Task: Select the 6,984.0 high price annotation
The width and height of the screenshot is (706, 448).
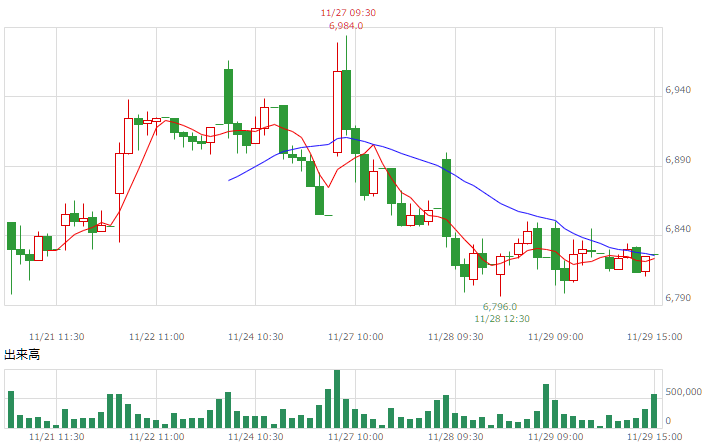Action: click(x=346, y=26)
